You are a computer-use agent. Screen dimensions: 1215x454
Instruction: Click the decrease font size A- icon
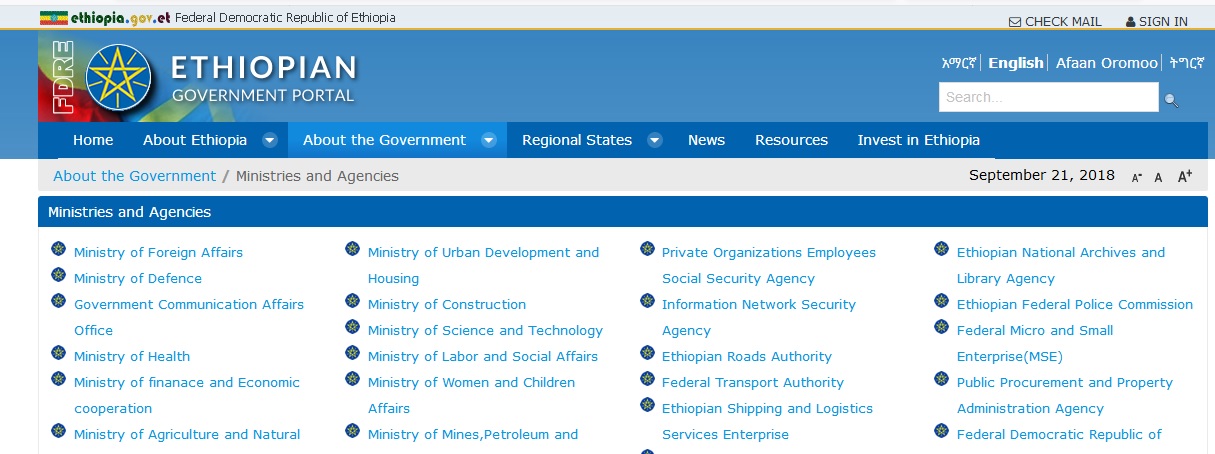click(1136, 177)
